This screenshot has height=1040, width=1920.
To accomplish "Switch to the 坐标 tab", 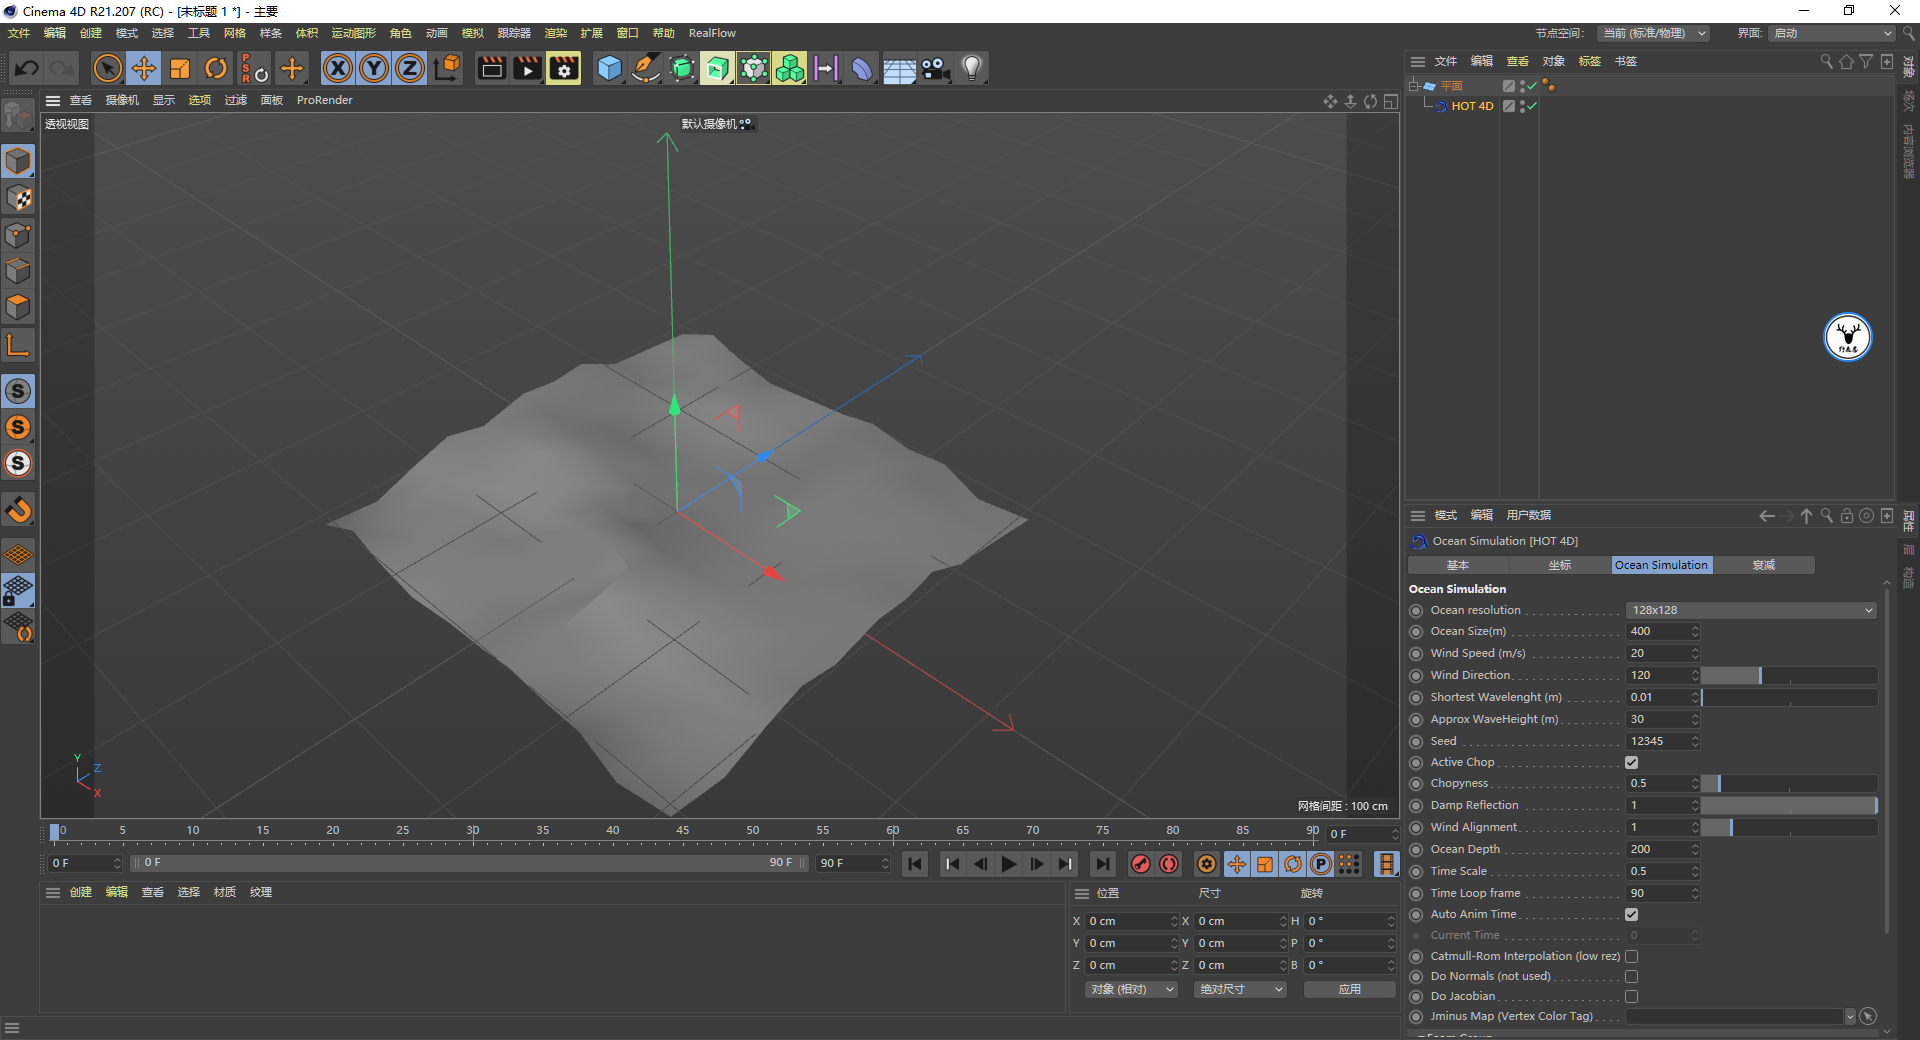I will tap(1560, 565).
